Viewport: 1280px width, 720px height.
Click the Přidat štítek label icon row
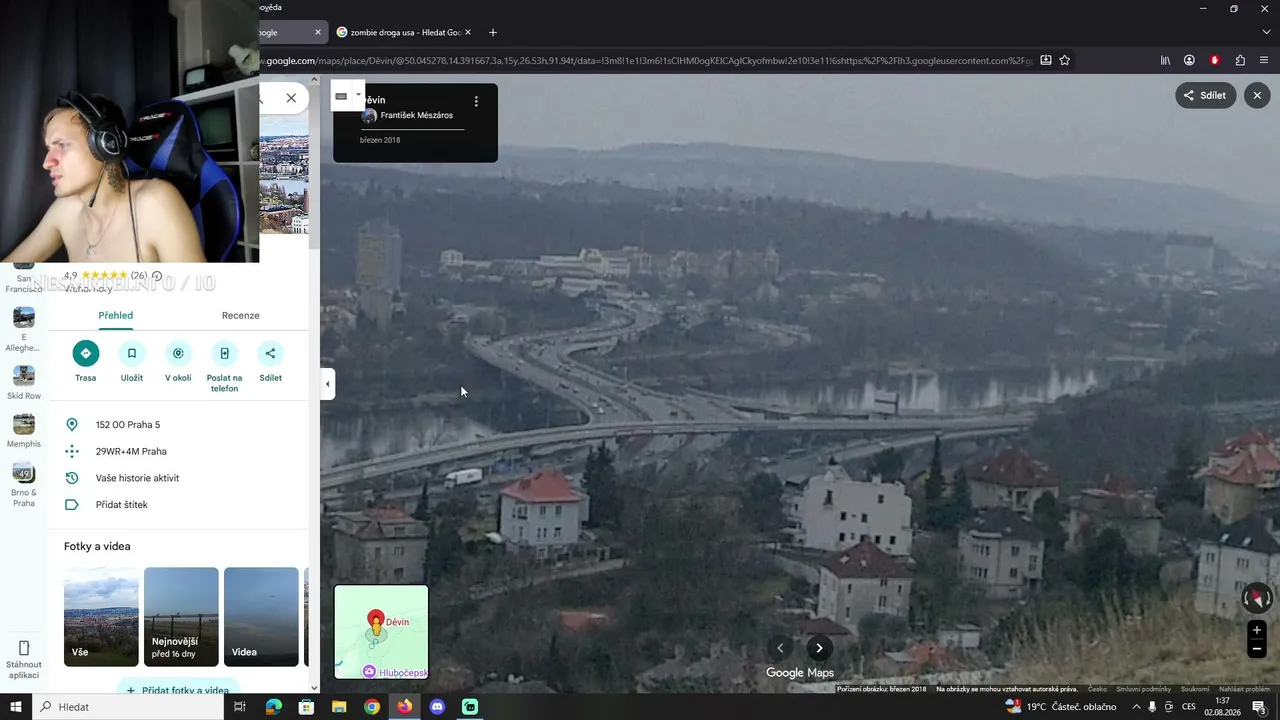(x=178, y=505)
